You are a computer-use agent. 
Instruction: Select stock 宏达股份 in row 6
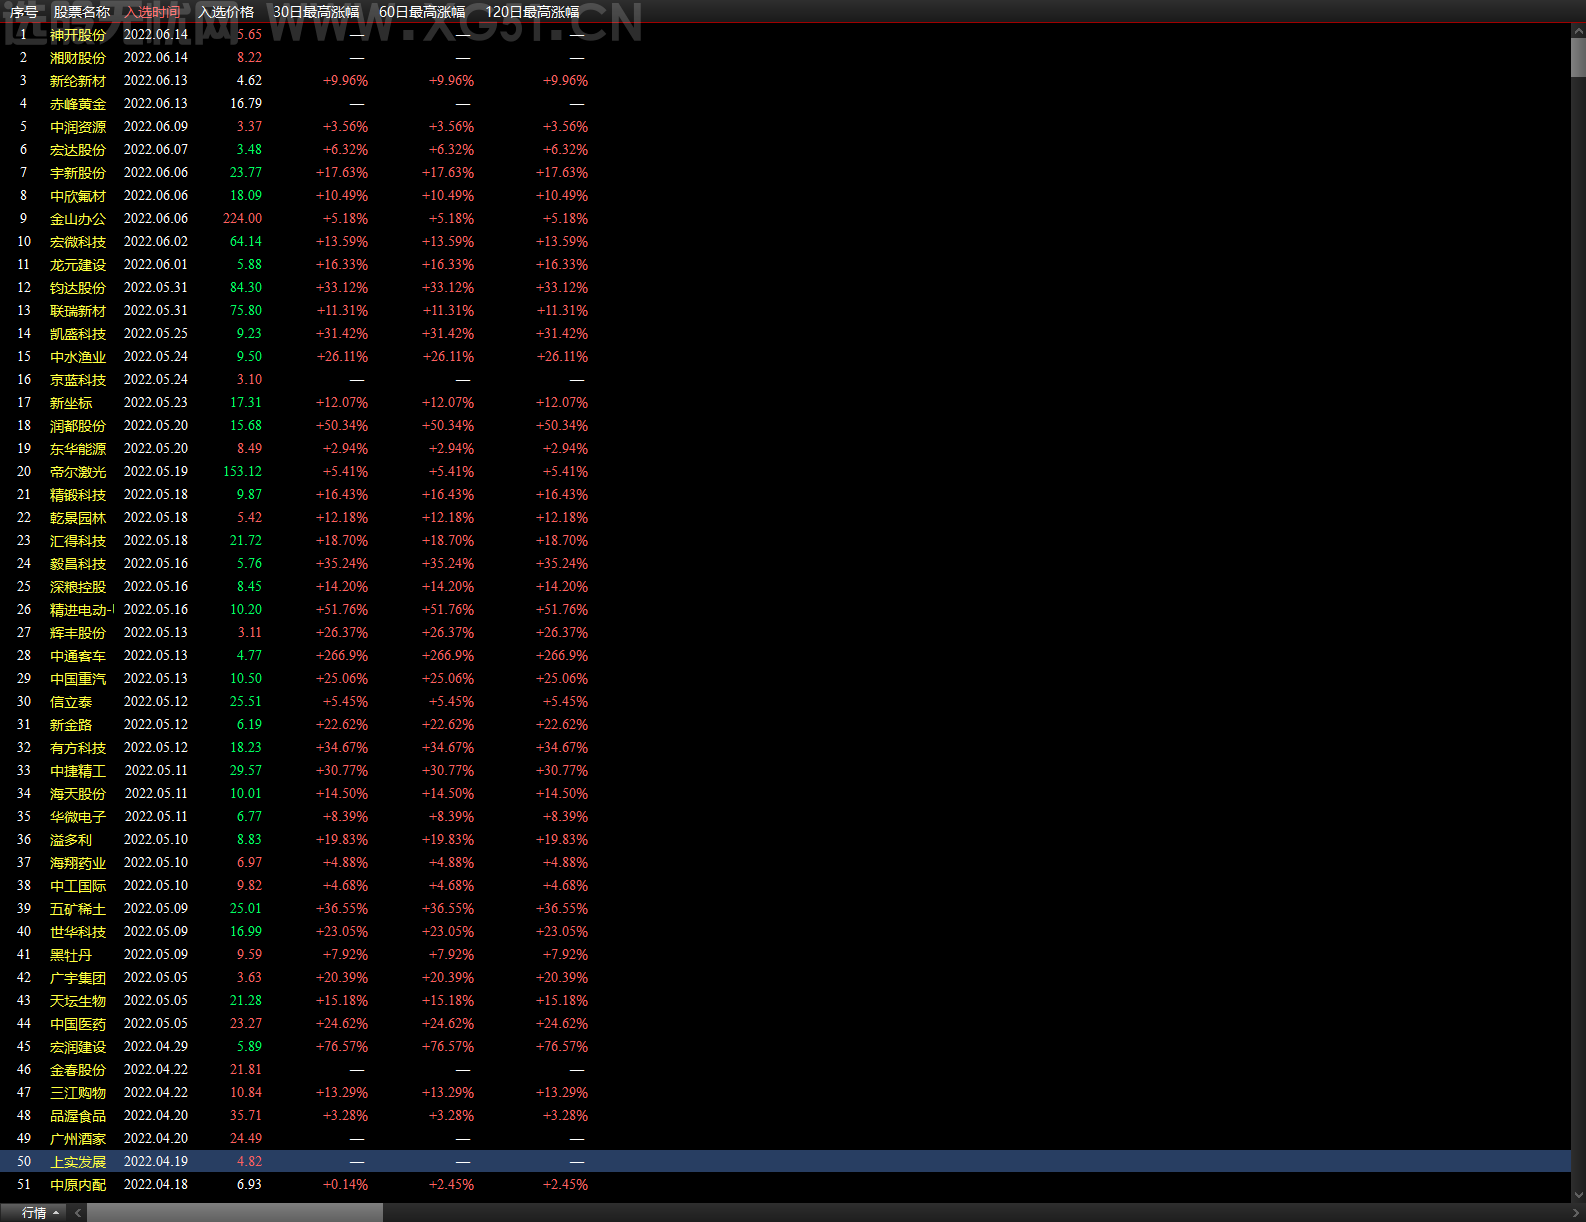78,150
